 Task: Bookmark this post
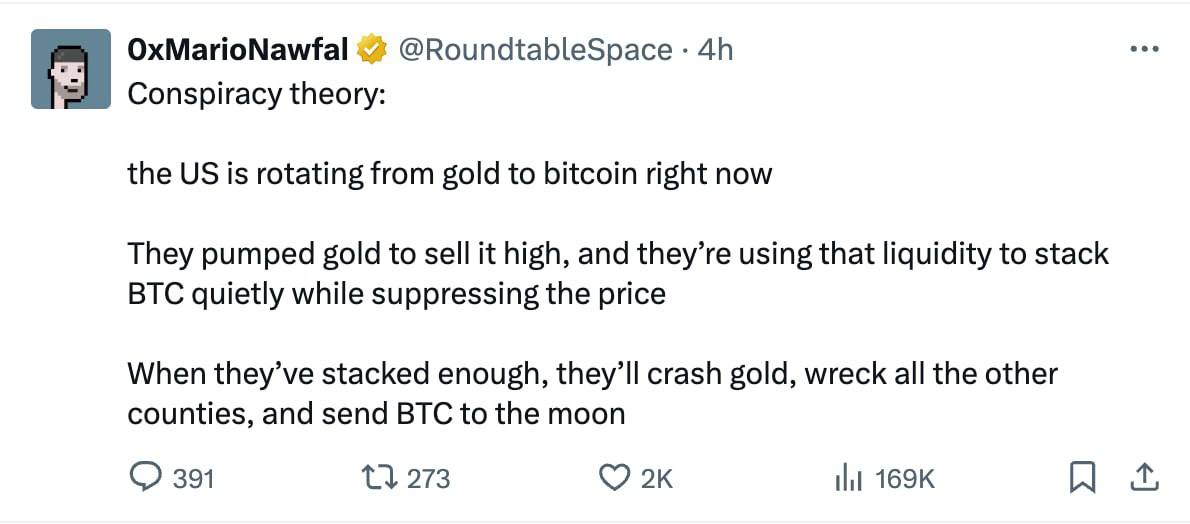tap(1080, 479)
